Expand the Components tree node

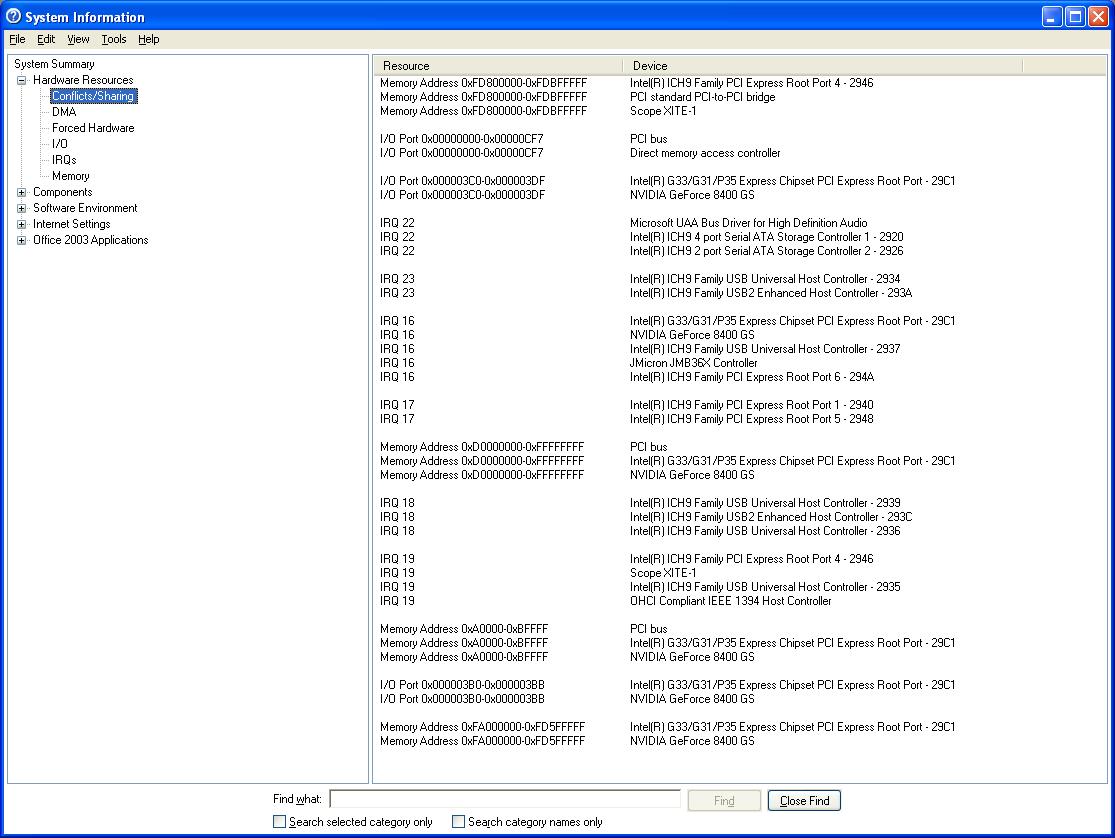pos(22,192)
